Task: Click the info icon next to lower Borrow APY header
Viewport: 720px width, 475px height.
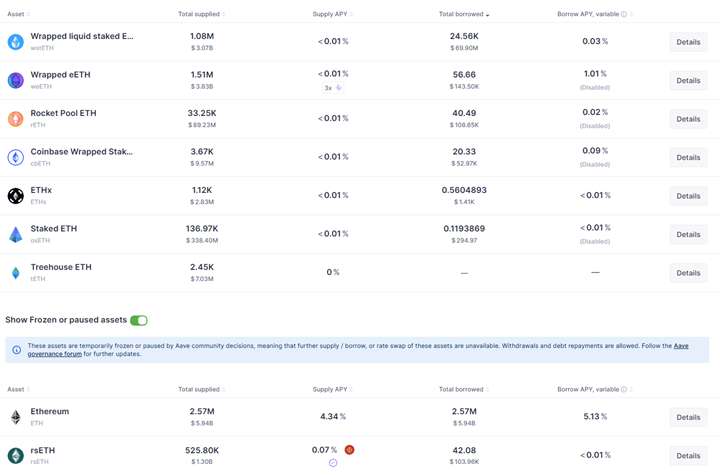Action: [x=624, y=389]
